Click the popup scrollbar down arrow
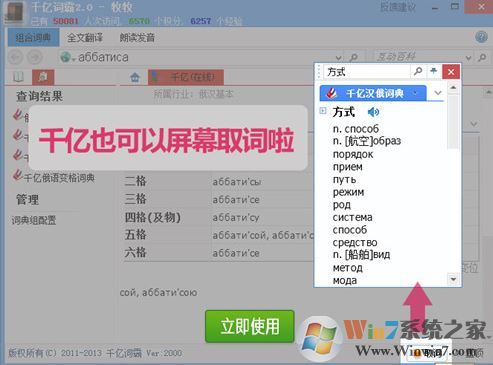493x365 pixels. [453, 279]
